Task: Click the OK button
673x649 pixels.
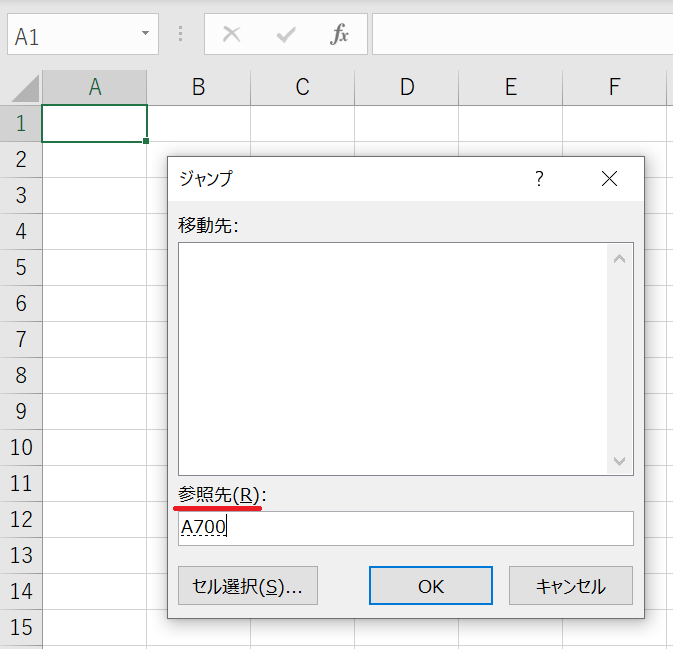Action: 430,586
